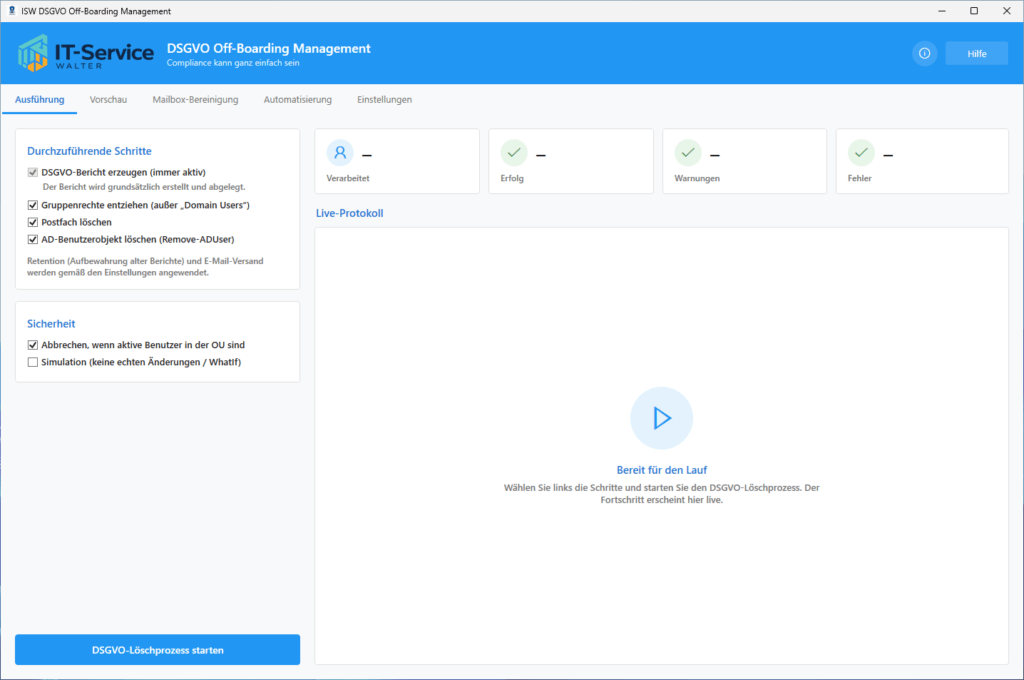The image size is (1024, 680).
Task: Toggle DSGVO-Bericht erzeugen checkbox
Action: (x=33, y=172)
